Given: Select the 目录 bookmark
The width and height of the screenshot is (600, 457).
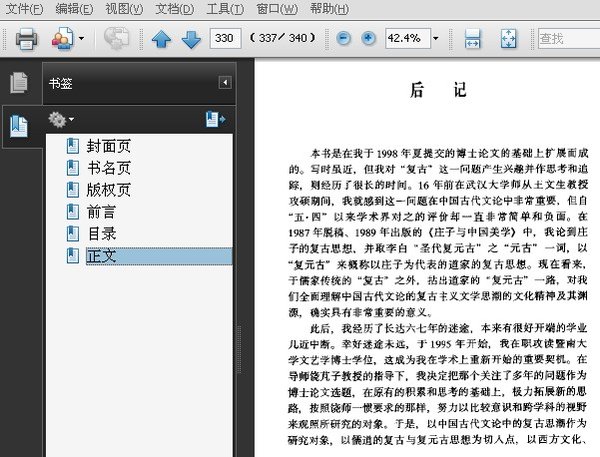Looking at the screenshot, I should pos(101,233).
